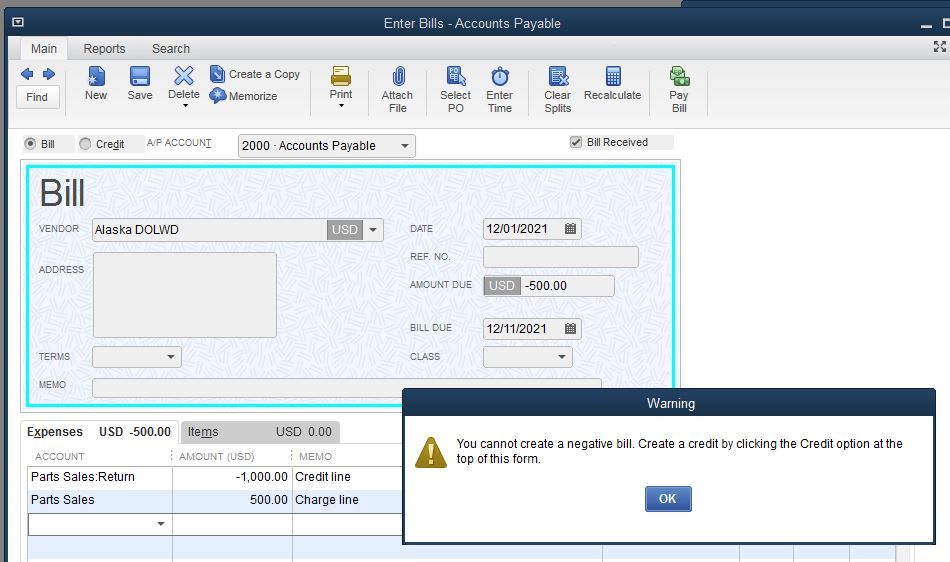Go to the next bill with right arrow

(49, 74)
